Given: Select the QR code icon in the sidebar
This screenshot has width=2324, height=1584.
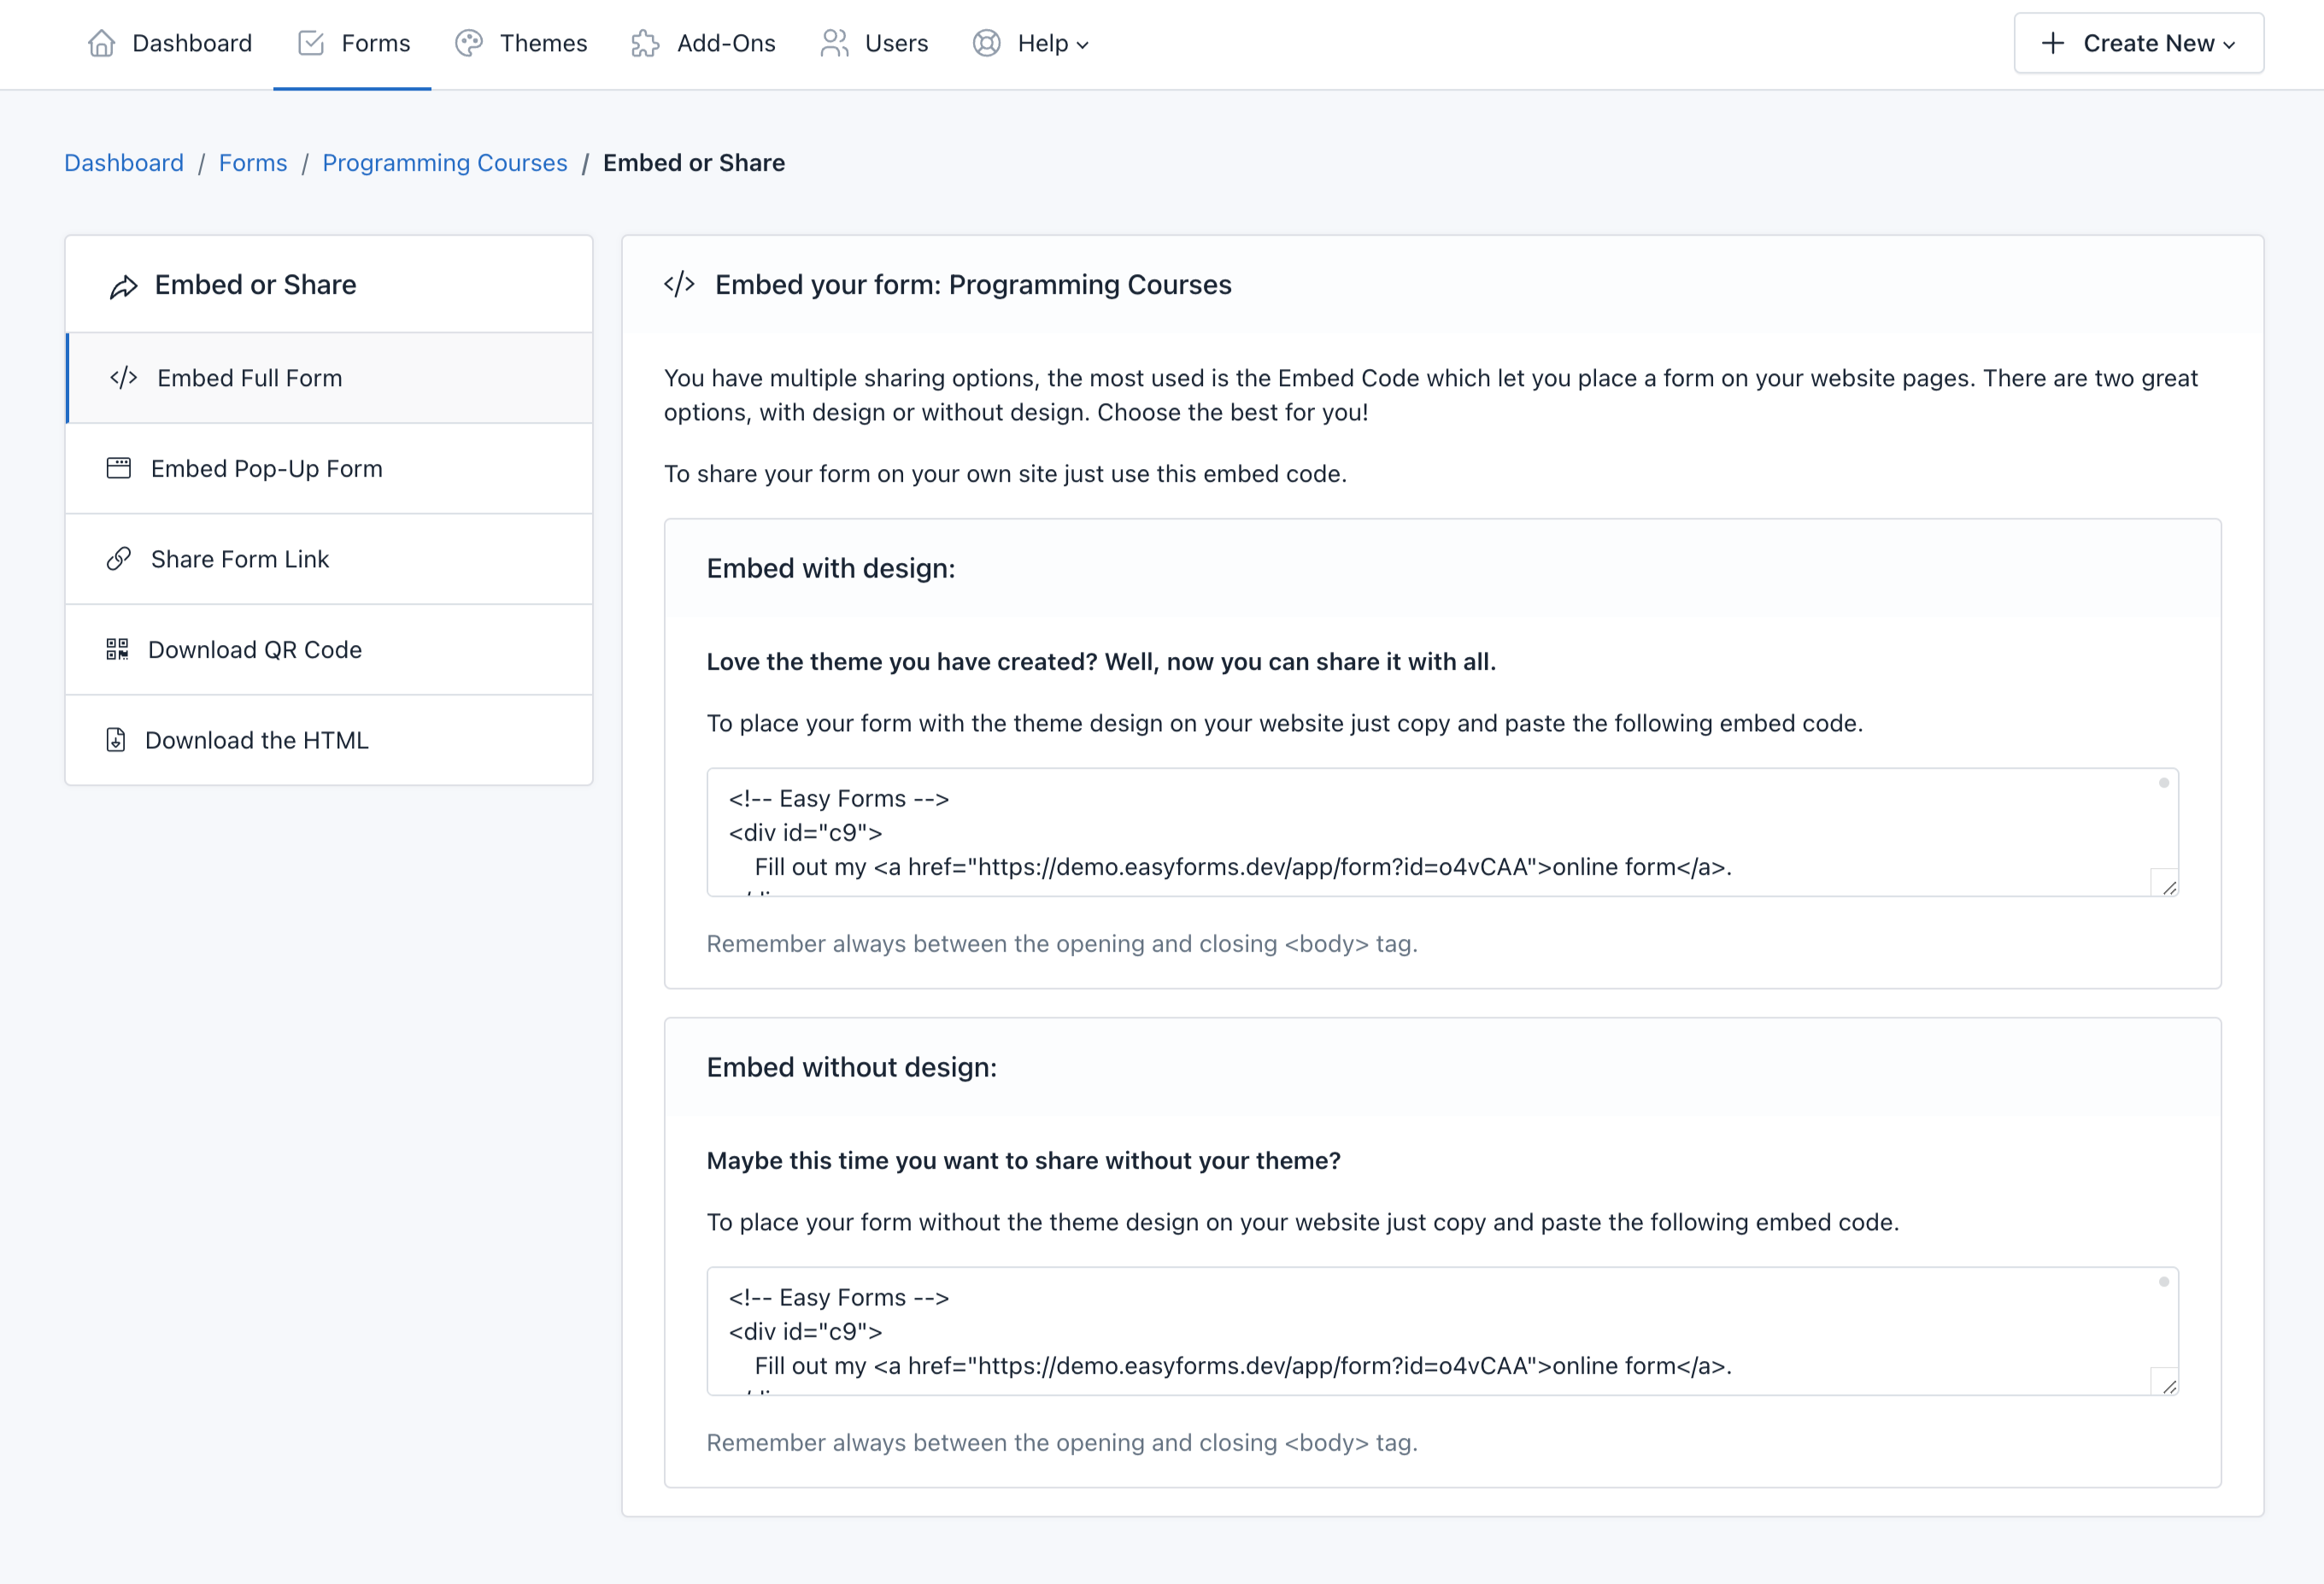Looking at the screenshot, I should [116, 649].
